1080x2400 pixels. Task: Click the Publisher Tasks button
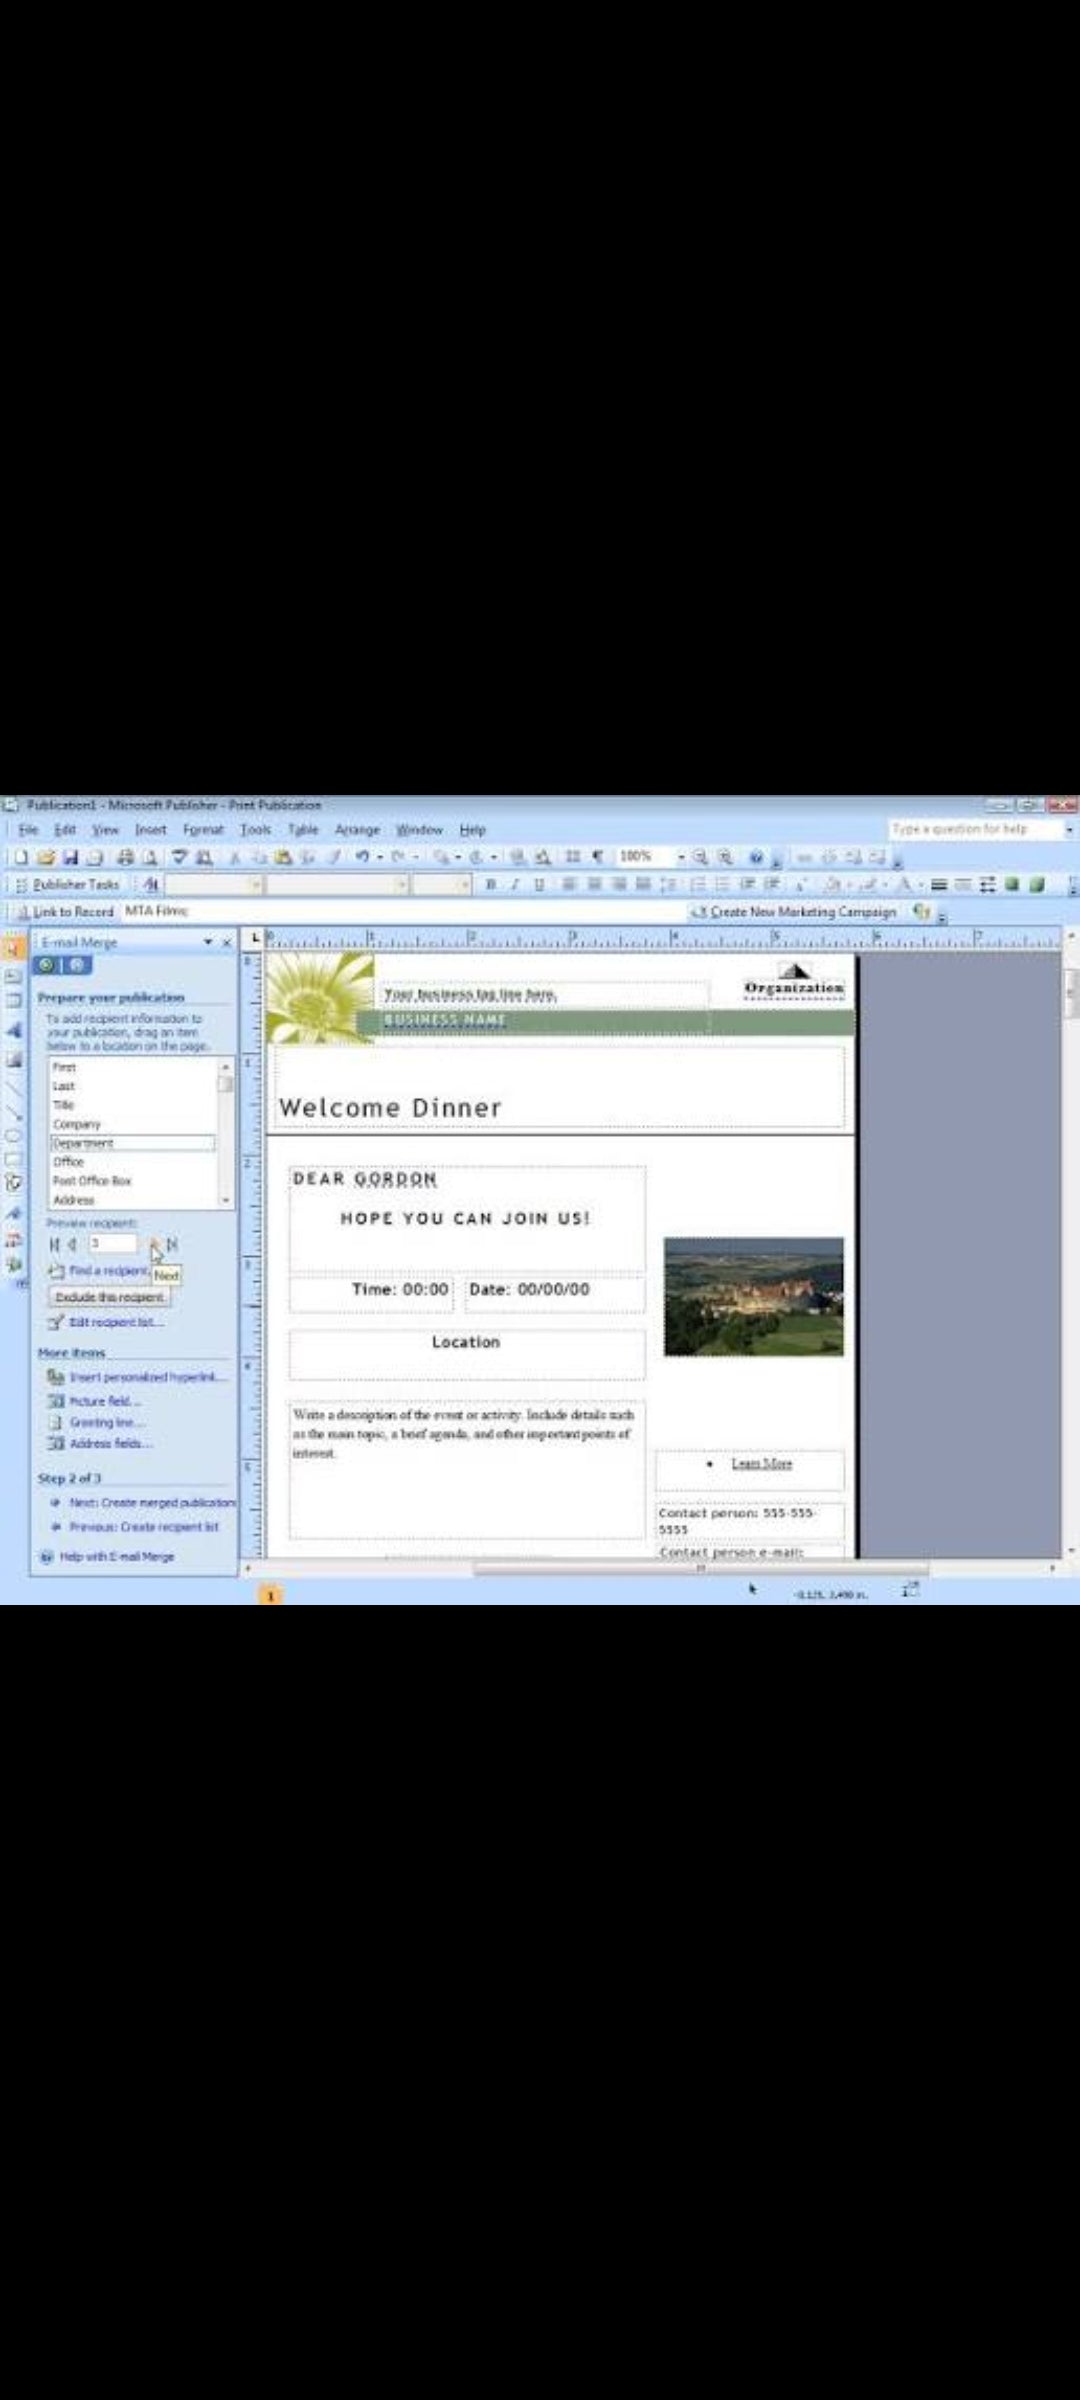[68, 885]
